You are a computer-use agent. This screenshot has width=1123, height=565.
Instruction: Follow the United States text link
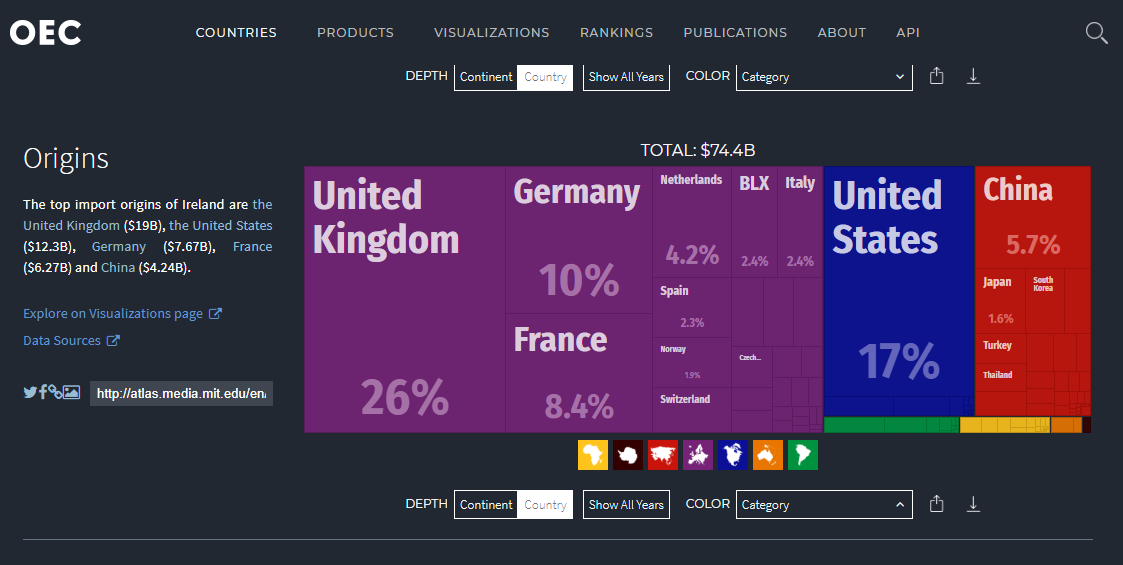tap(221, 225)
